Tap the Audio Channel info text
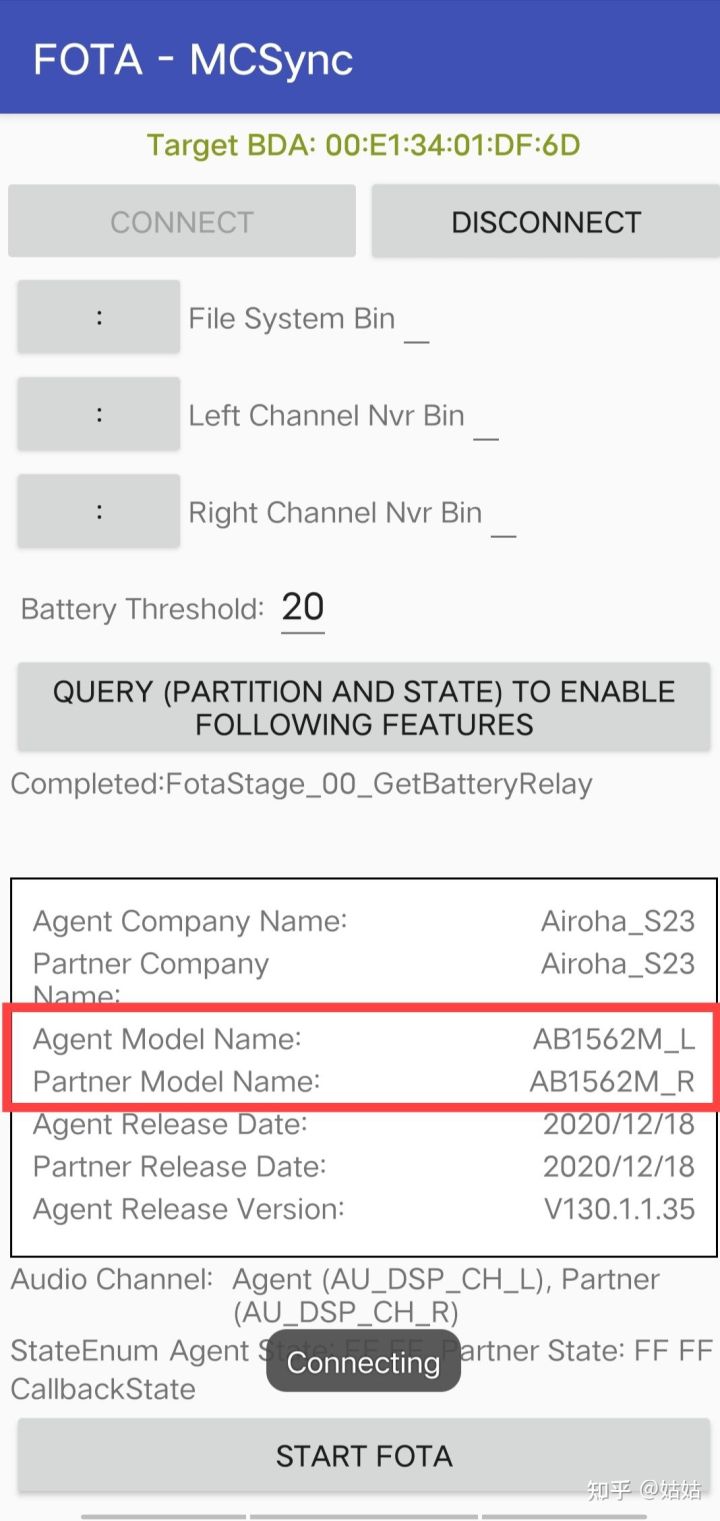Screen dimensions: 720x1521 336,1295
